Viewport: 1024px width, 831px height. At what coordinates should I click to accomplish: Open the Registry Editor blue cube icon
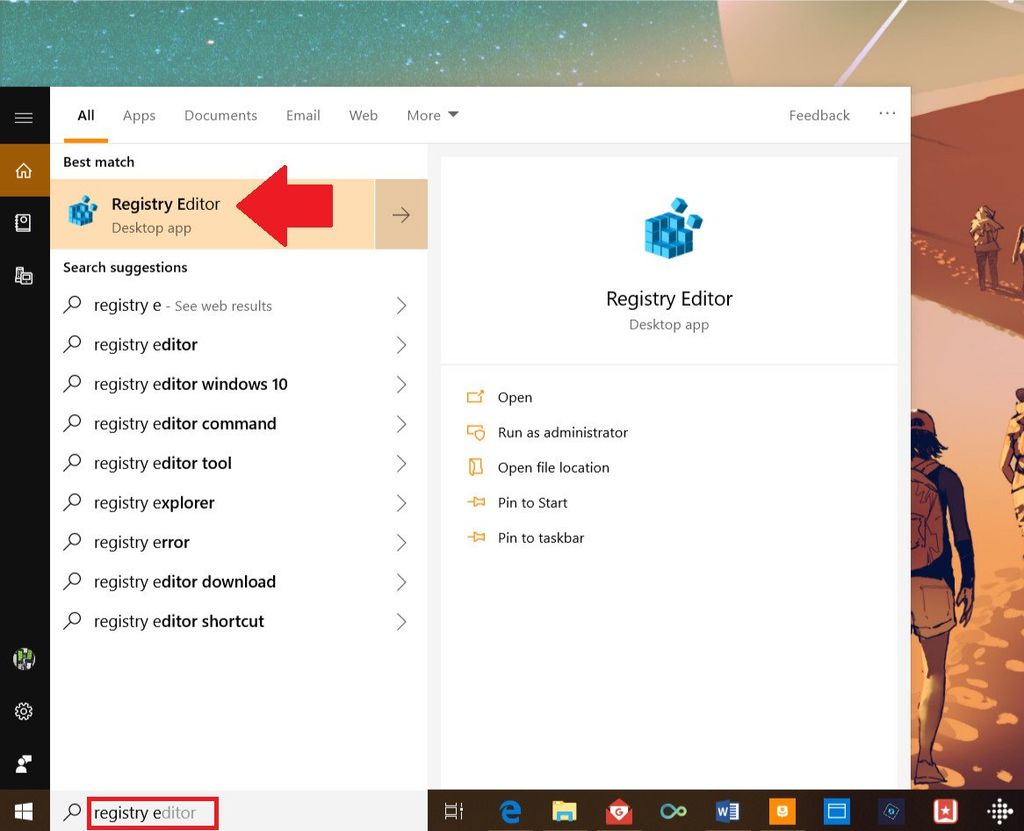click(x=81, y=212)
